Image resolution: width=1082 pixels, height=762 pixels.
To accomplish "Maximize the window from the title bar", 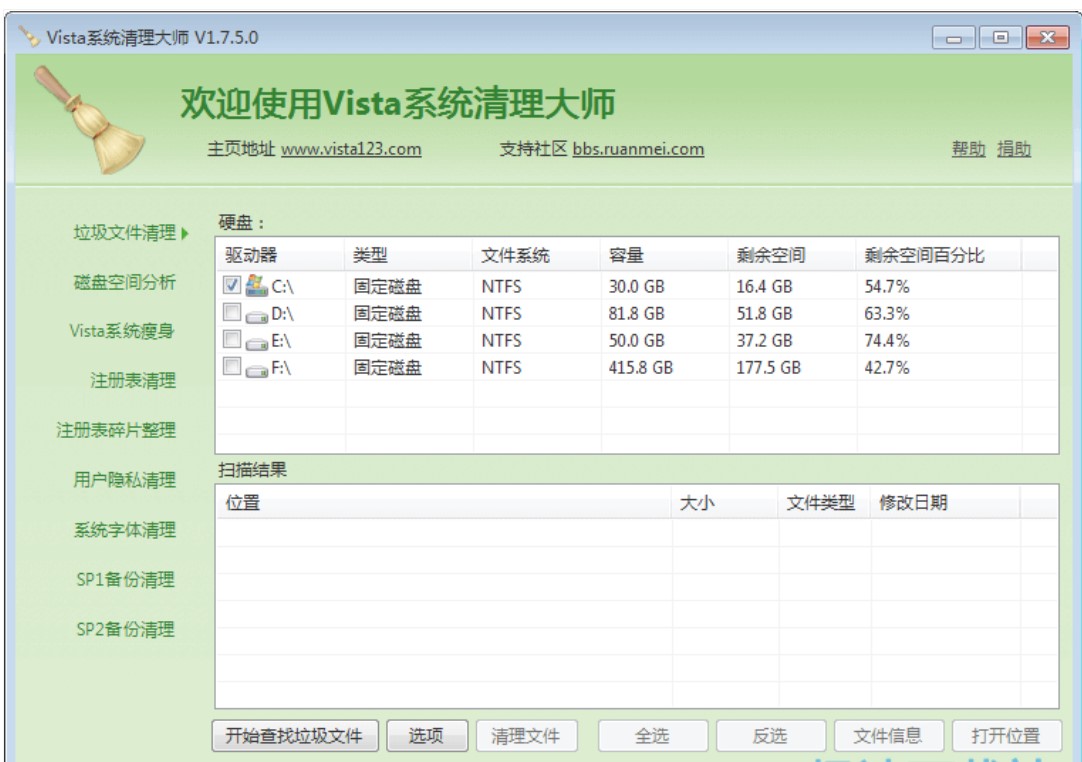I will (x=1000, y=38).
